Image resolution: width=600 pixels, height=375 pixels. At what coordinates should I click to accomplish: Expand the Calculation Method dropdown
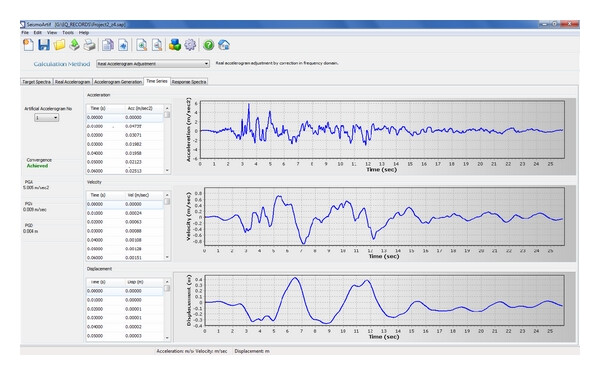tap(153, 64)
